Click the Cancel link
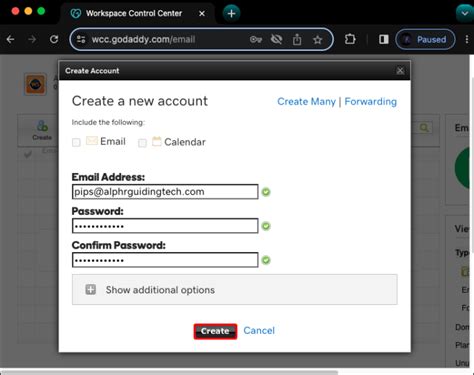474x375 pixels. click(259, 331)
